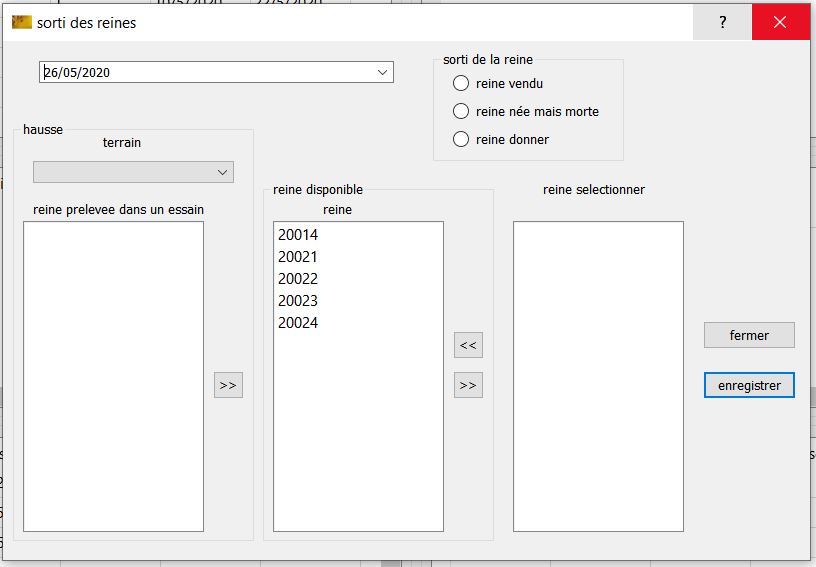Click >> button next to essaim list
Image resolution: width=816 pixels, height=567 pixels.
[x=228, y=385]
